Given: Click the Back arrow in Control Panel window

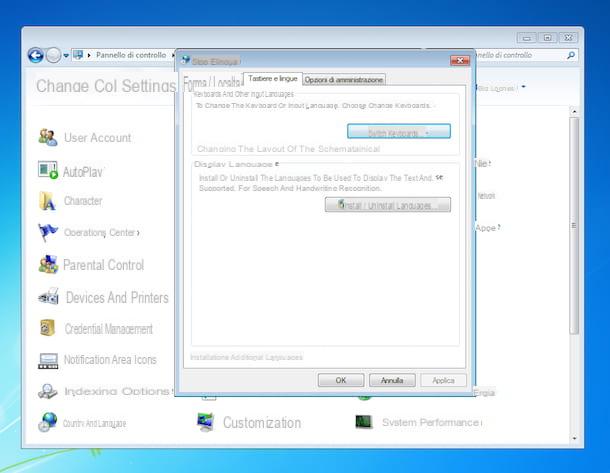Looking at the screenshot, I should (x=35, y=55).
